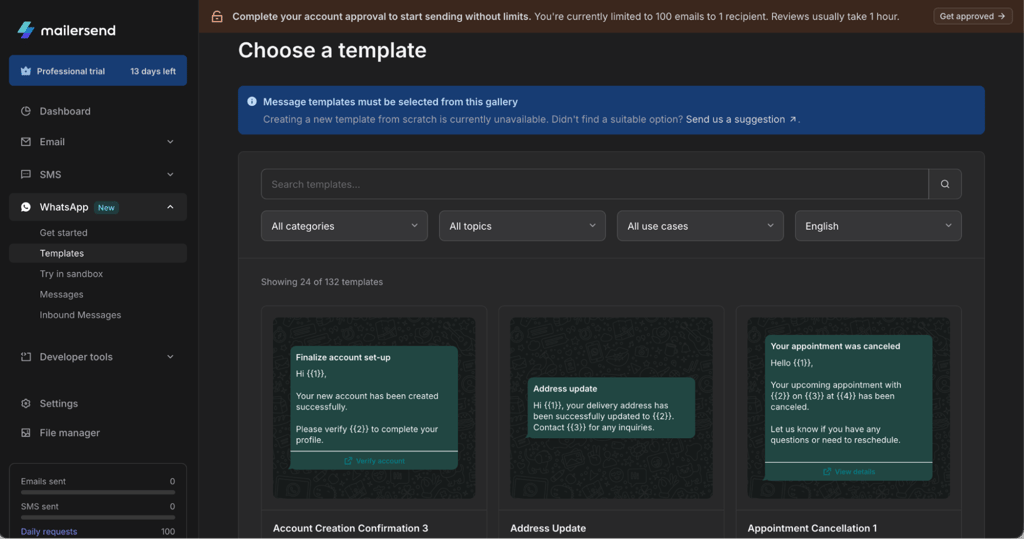This screenshot has height=539, width=1024.
Task: Click the View details button in template preview
Action: pos(849,472)
